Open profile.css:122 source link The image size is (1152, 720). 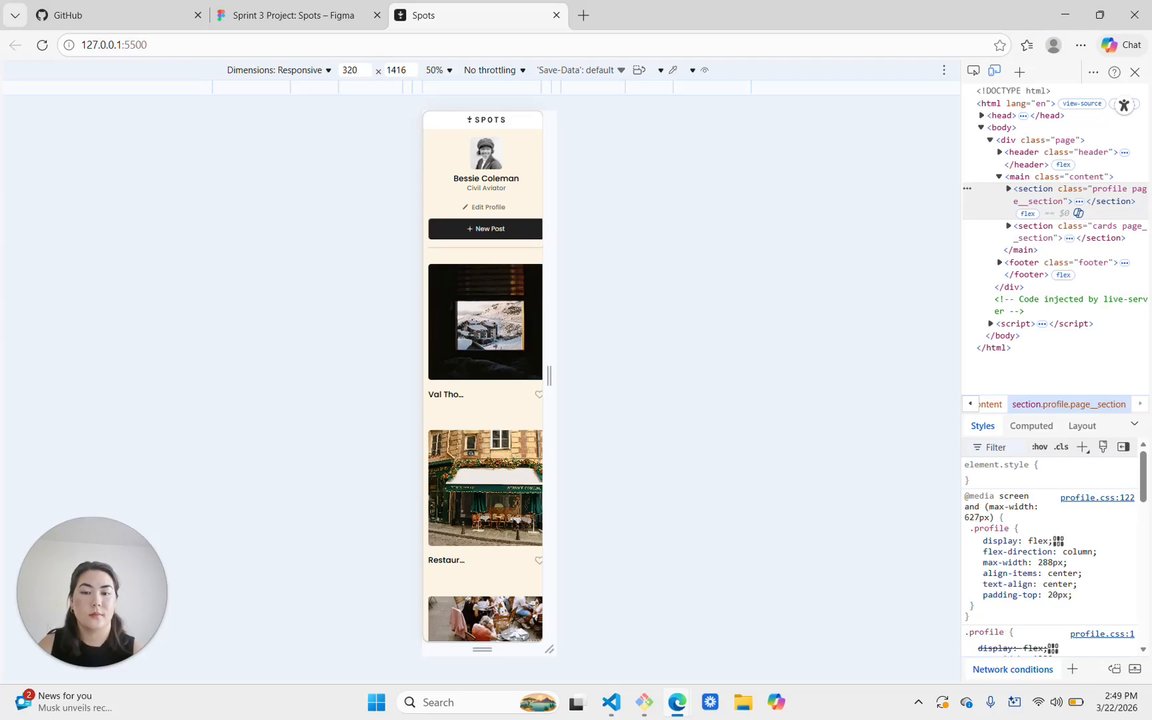[x=1097, y=497]
